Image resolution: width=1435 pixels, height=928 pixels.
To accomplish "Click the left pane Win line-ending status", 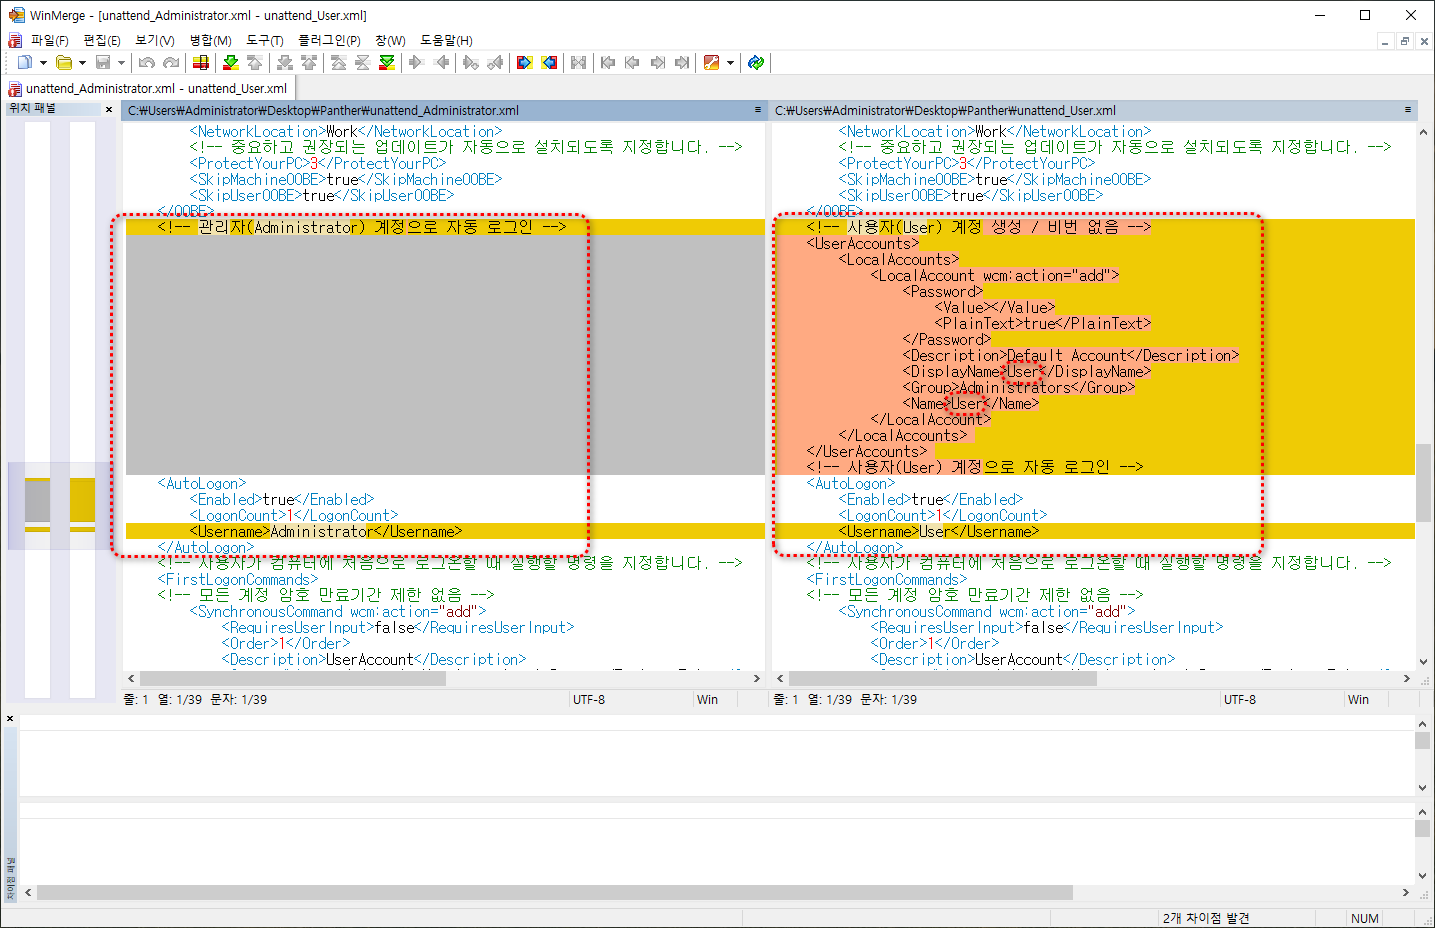I will tap(708, 700).
